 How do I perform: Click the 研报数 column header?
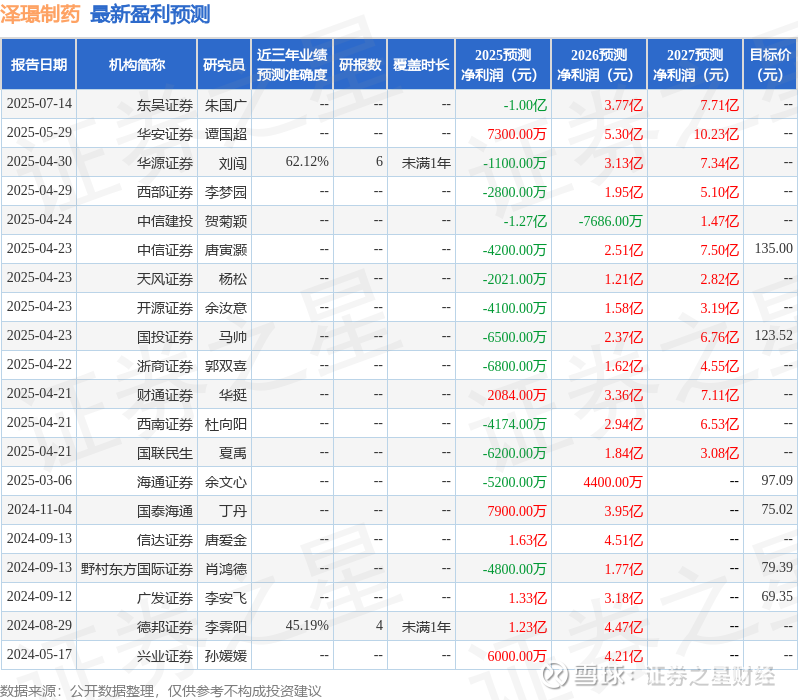360,65
